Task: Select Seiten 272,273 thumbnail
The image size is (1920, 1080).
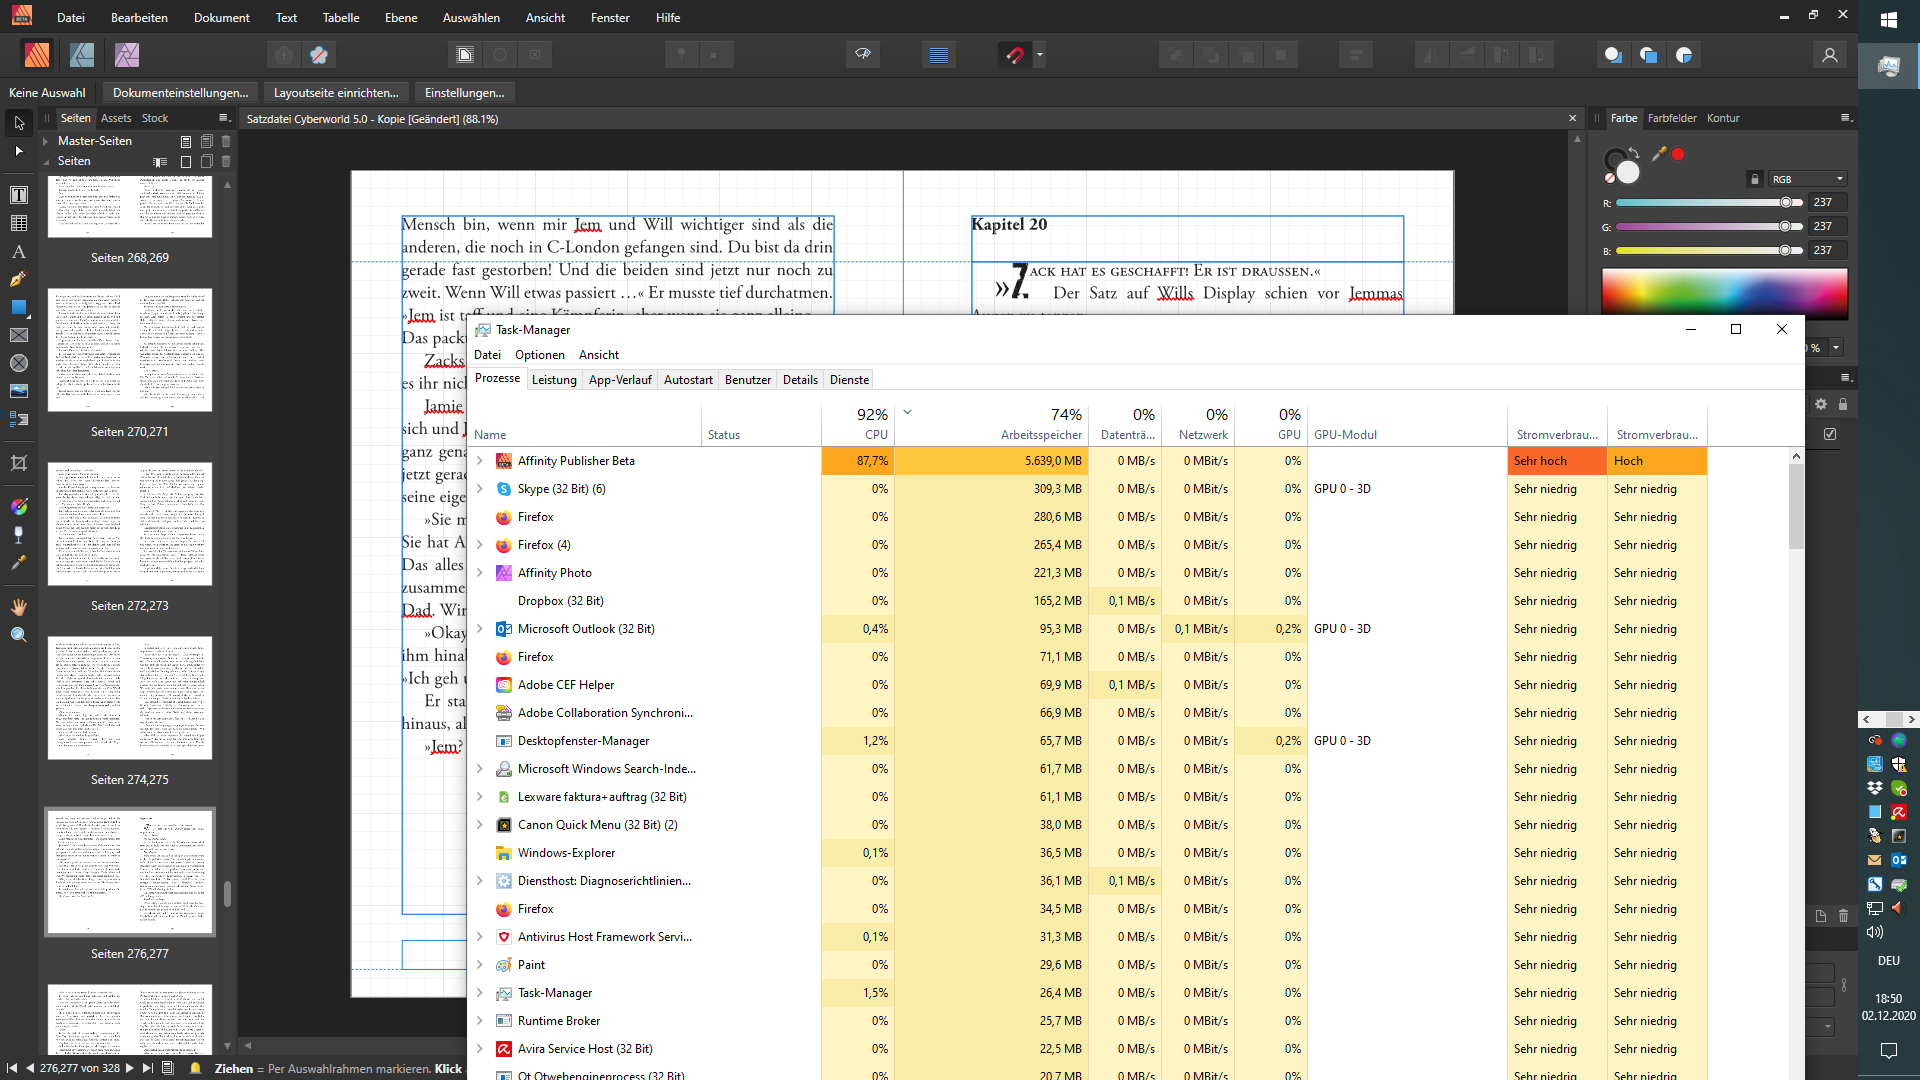Action: click(x=130, y=524)
